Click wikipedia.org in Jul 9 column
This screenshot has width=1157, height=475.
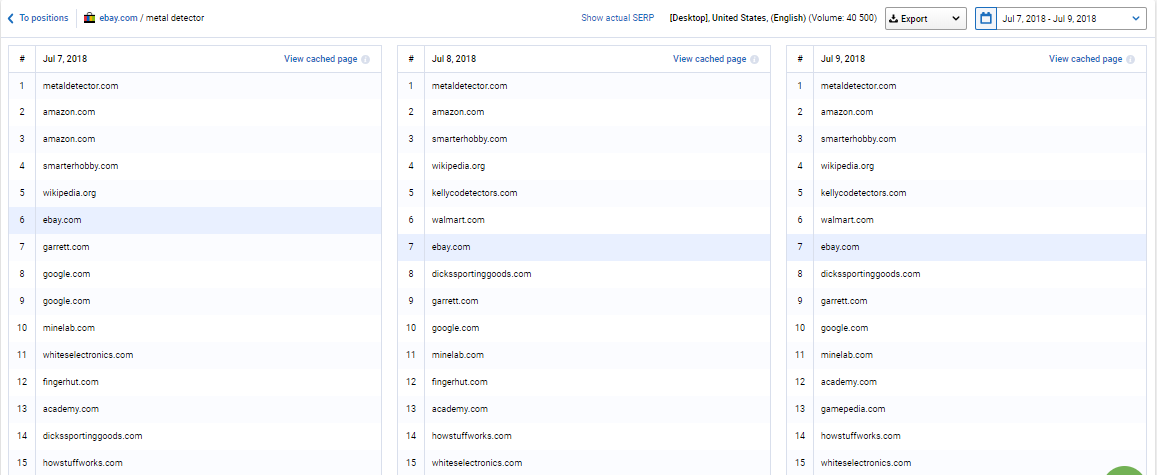click(x=847, y=166)
